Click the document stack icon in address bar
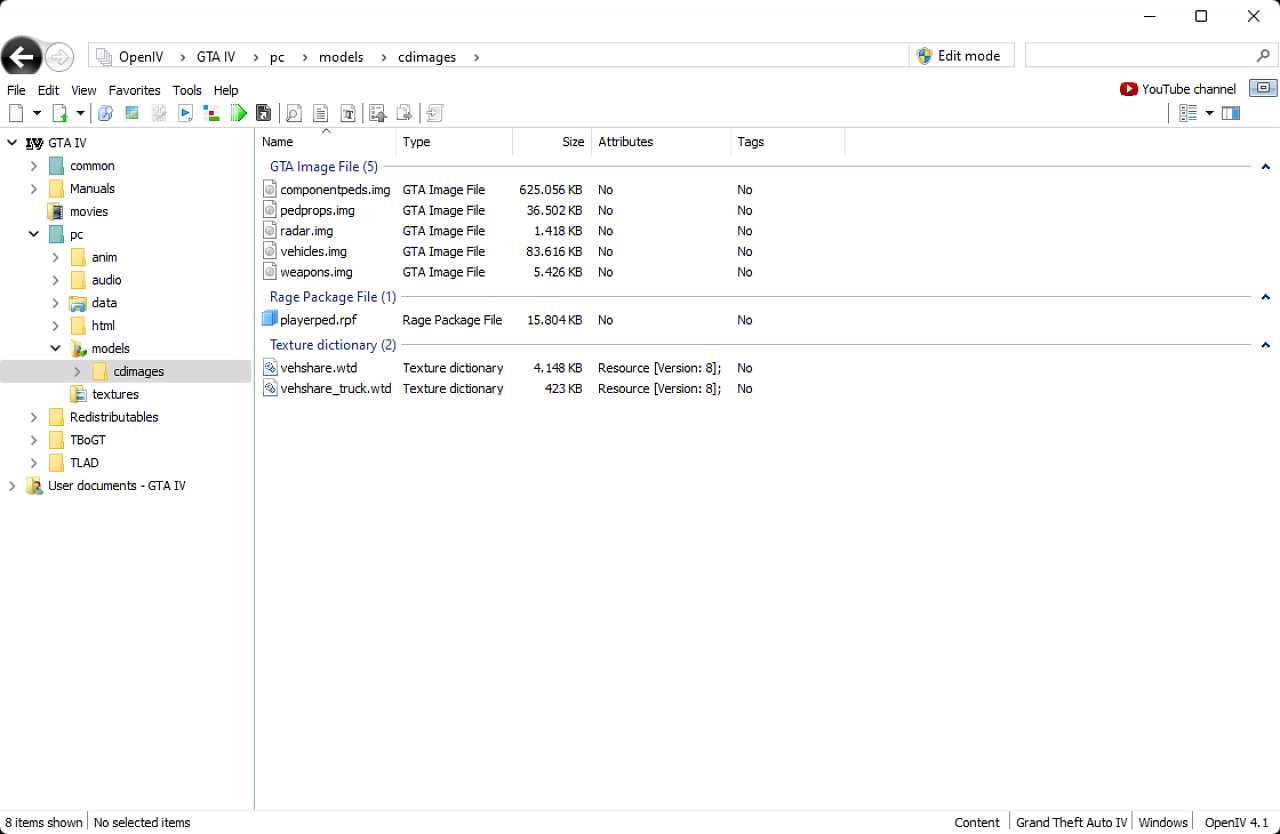The width and height of the screenshot is (1280, 834). [x=104, y=57]
